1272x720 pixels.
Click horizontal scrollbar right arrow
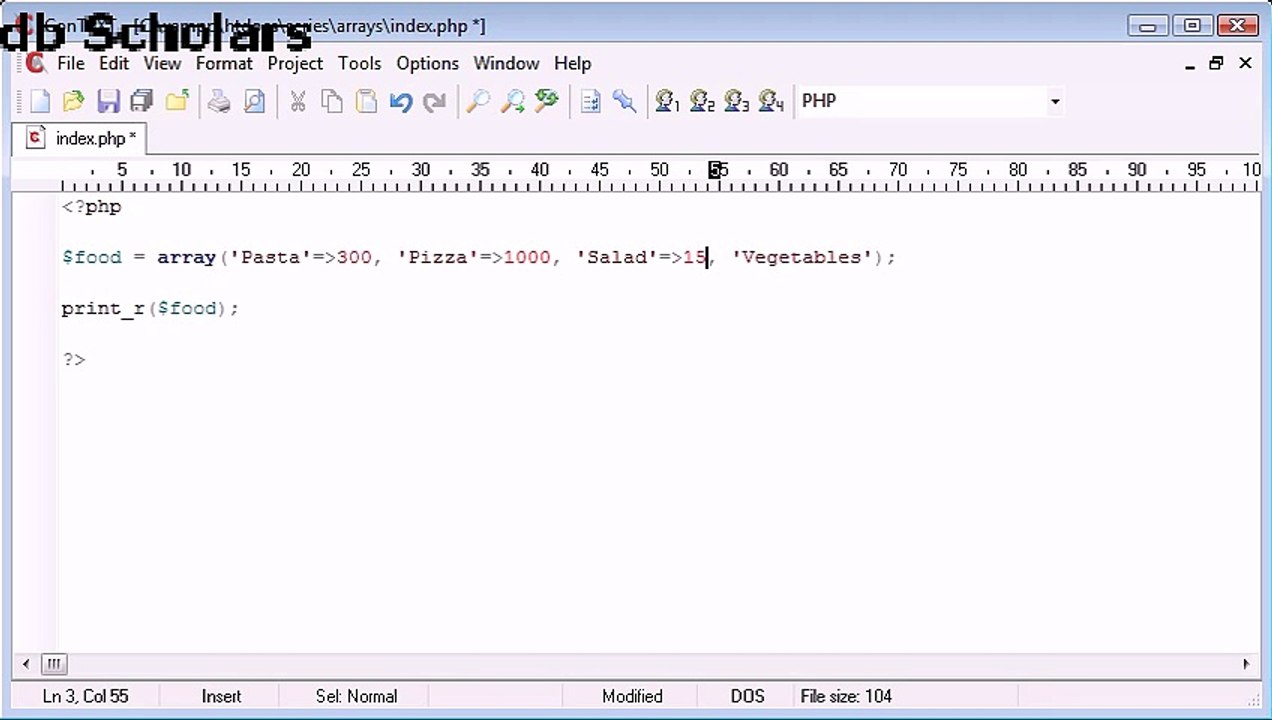tap(1246, 663)
